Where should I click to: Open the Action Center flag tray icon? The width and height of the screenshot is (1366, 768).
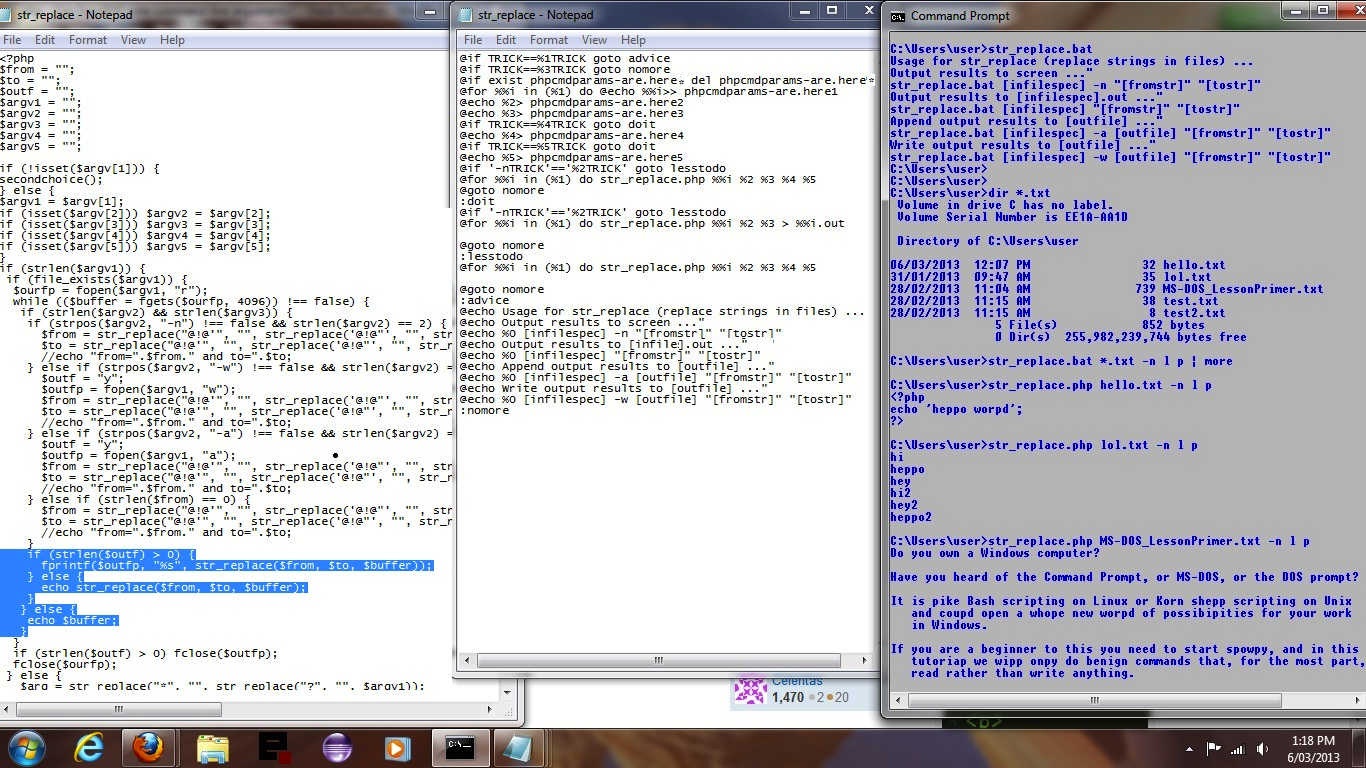(x=1214, y=748)
